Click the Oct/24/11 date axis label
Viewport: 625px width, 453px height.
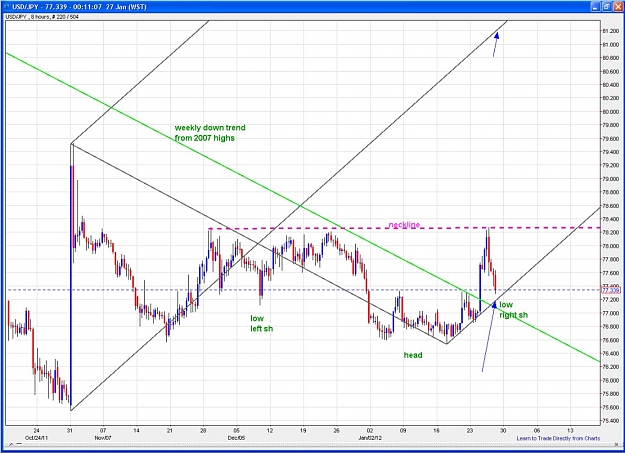click(36, 438)
